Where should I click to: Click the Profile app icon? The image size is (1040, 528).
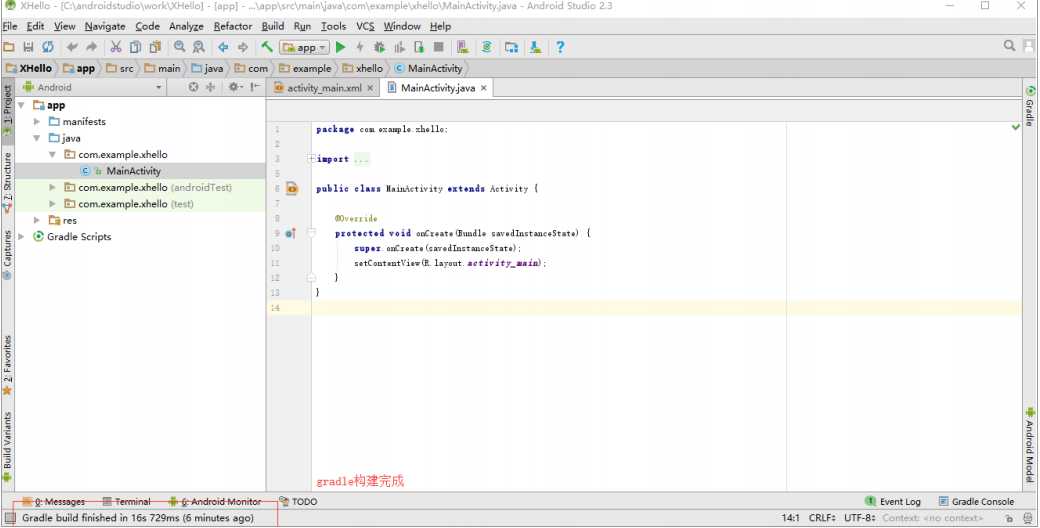[x=399, y=47]
